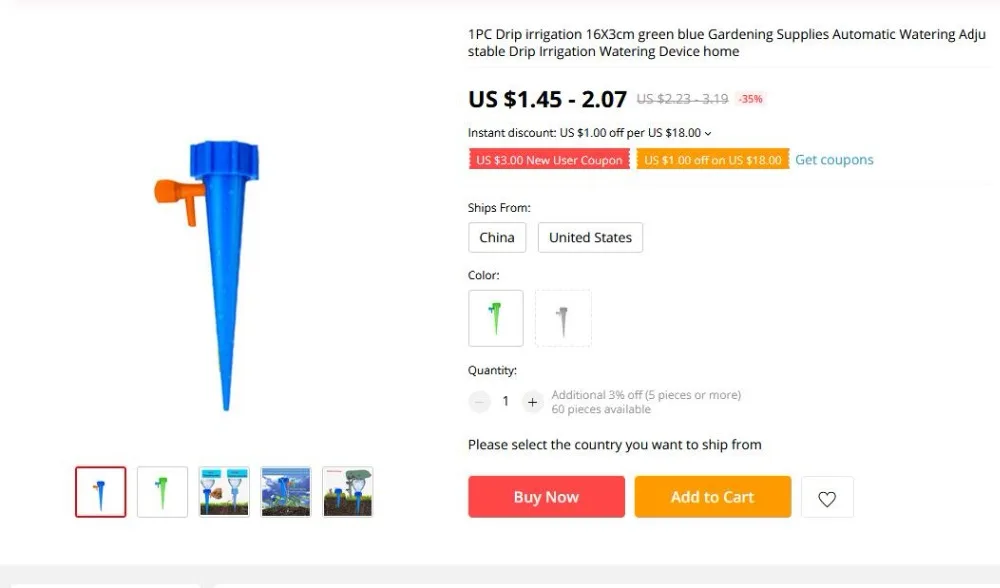
Task: Decrease quantity with the minus button
Action: click(479, 402)
